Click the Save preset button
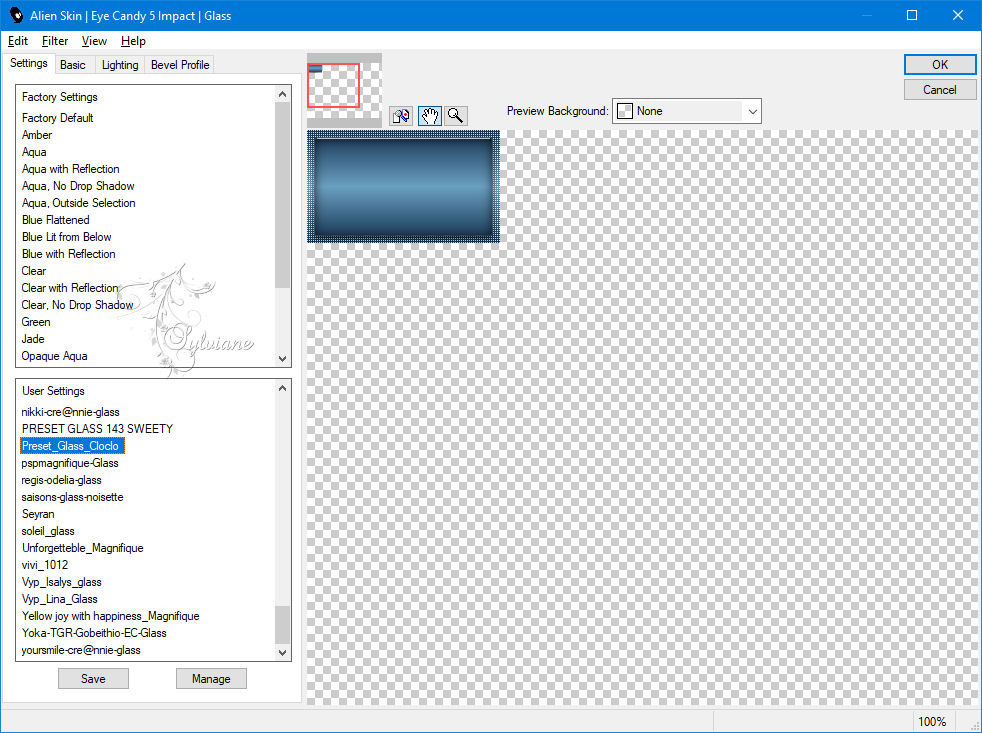Screen dimensions: 982x733 click(93, 678)
